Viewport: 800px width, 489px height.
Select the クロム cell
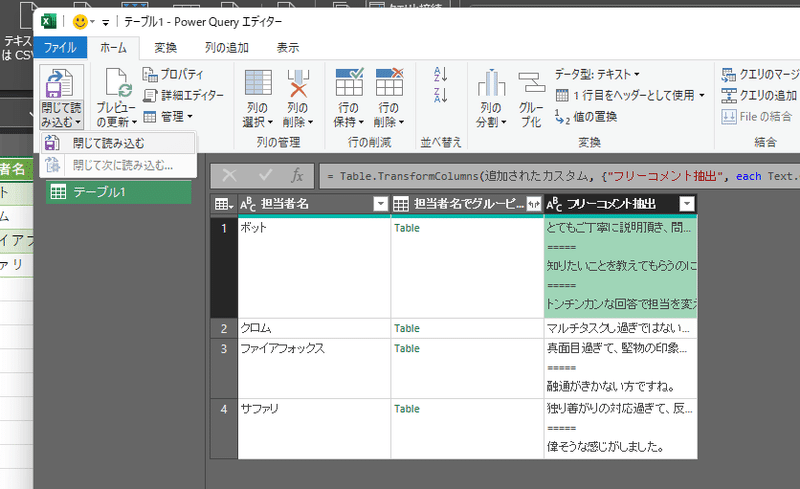tap(314, 328)
